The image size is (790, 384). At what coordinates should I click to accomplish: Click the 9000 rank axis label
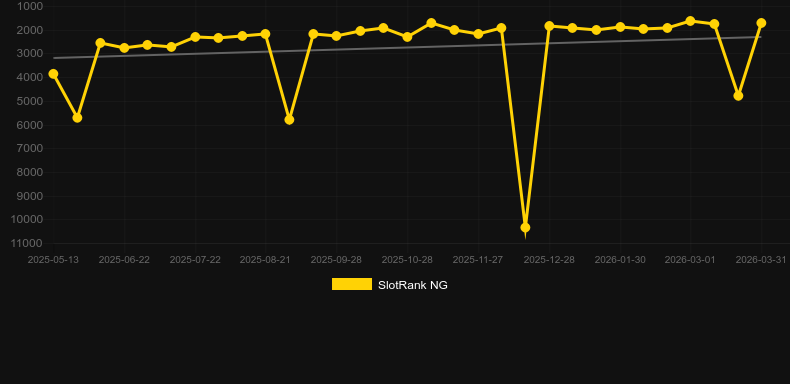click(30, 196)
